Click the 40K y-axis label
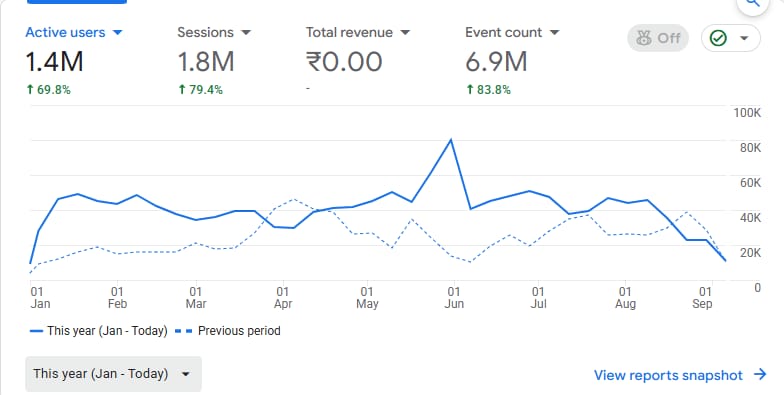 [750, 218]
